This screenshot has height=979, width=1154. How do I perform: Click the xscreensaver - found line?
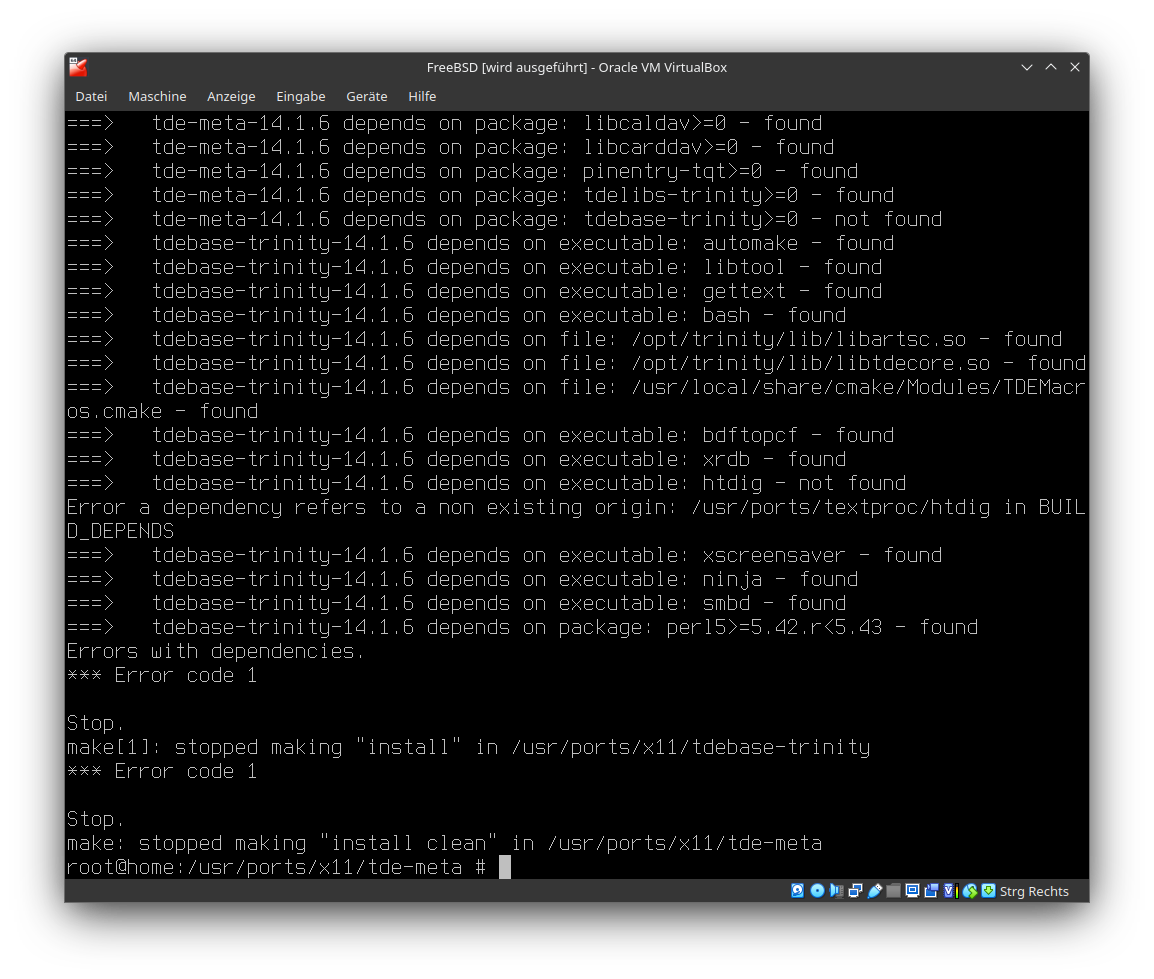click(504, 555)
